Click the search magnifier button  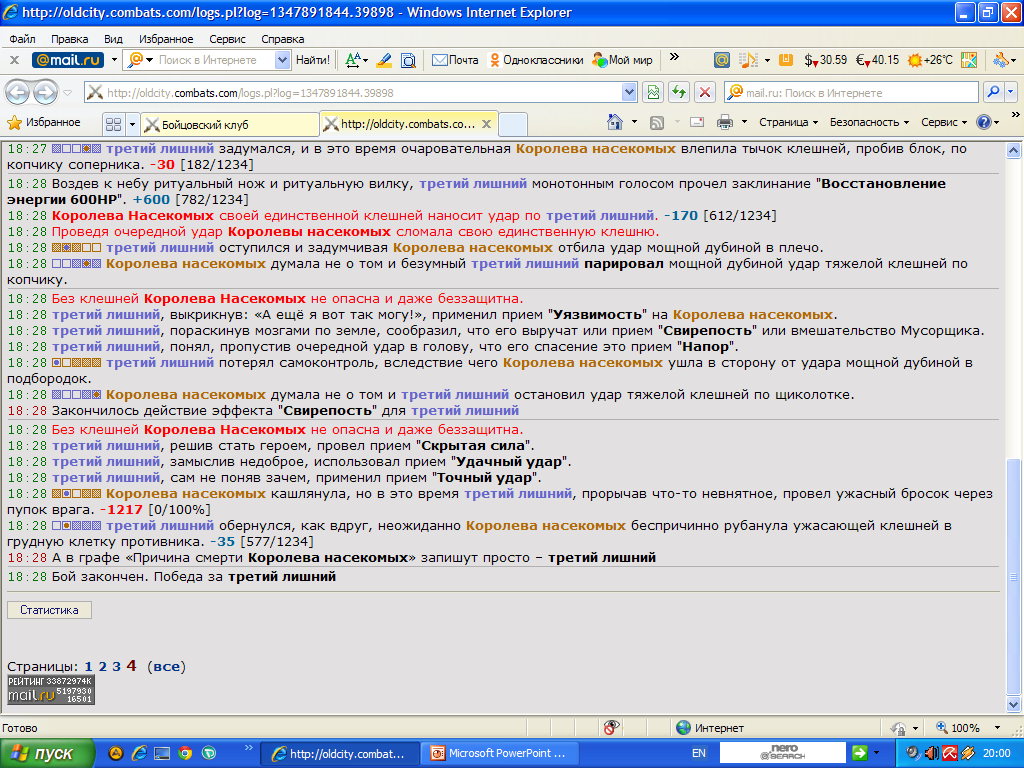993,93
